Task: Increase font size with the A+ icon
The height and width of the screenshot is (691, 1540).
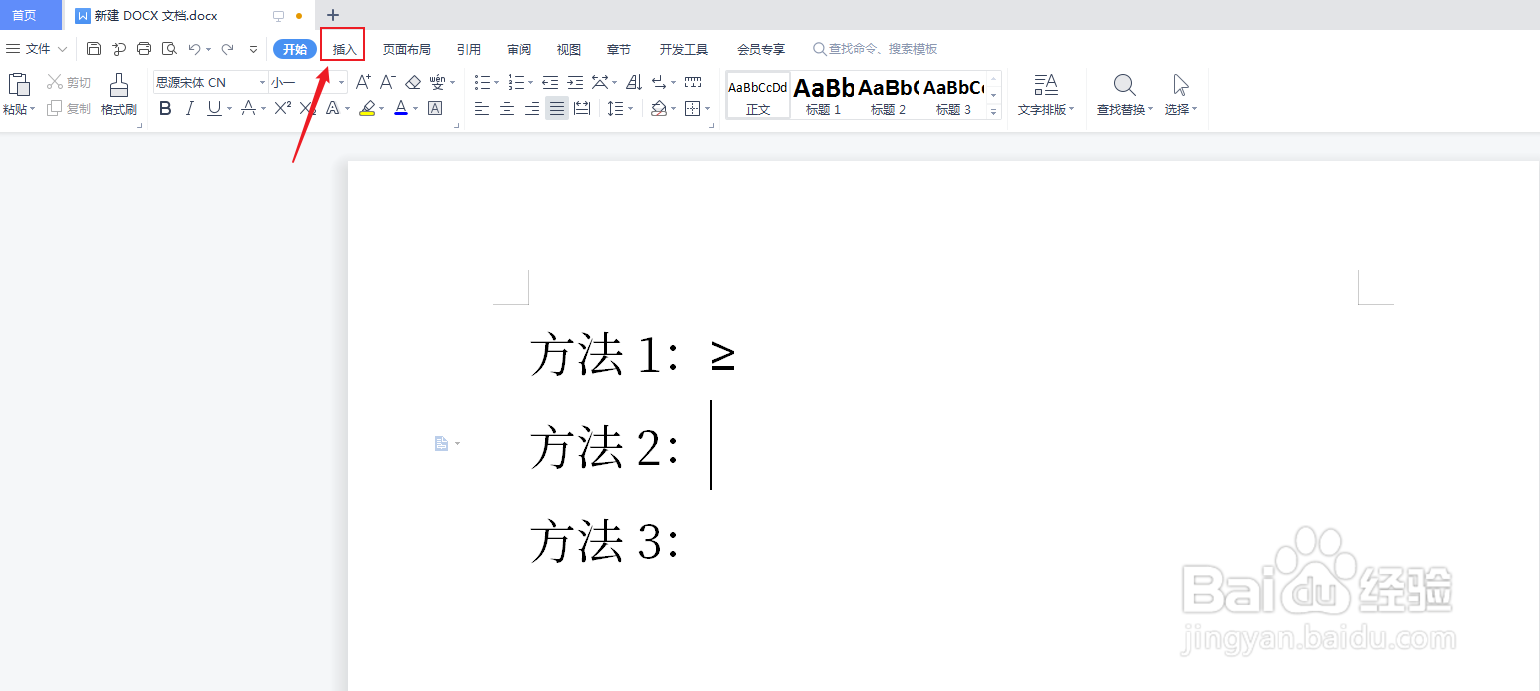Action: (x=362, y=82)
